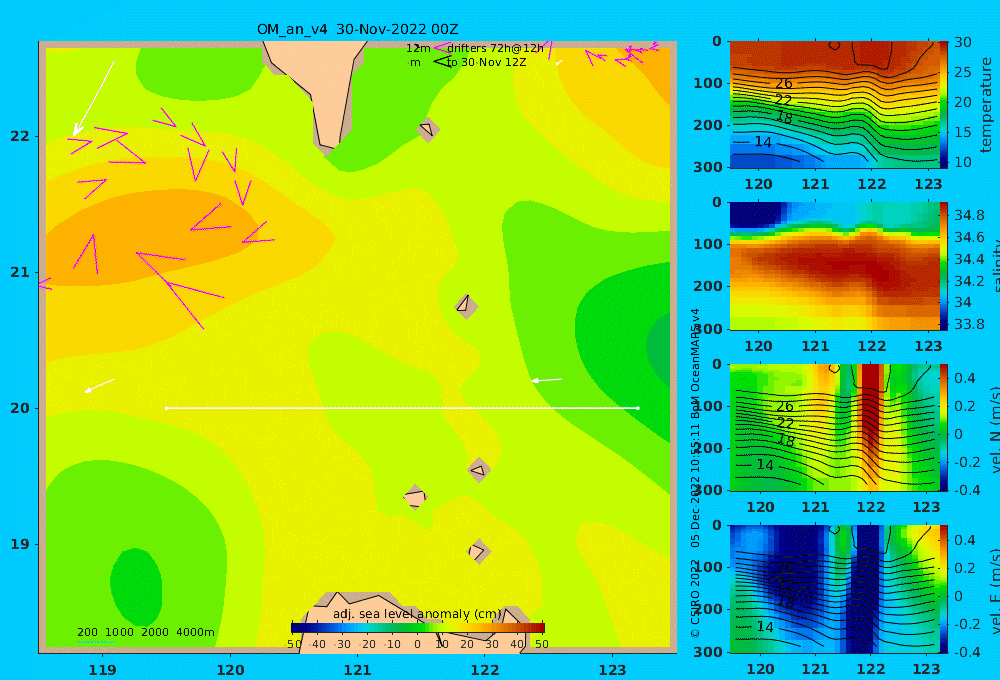1000x680 pixels.
Task: Click the small island east of Taiwan's tip
Action: pos(427,129)
